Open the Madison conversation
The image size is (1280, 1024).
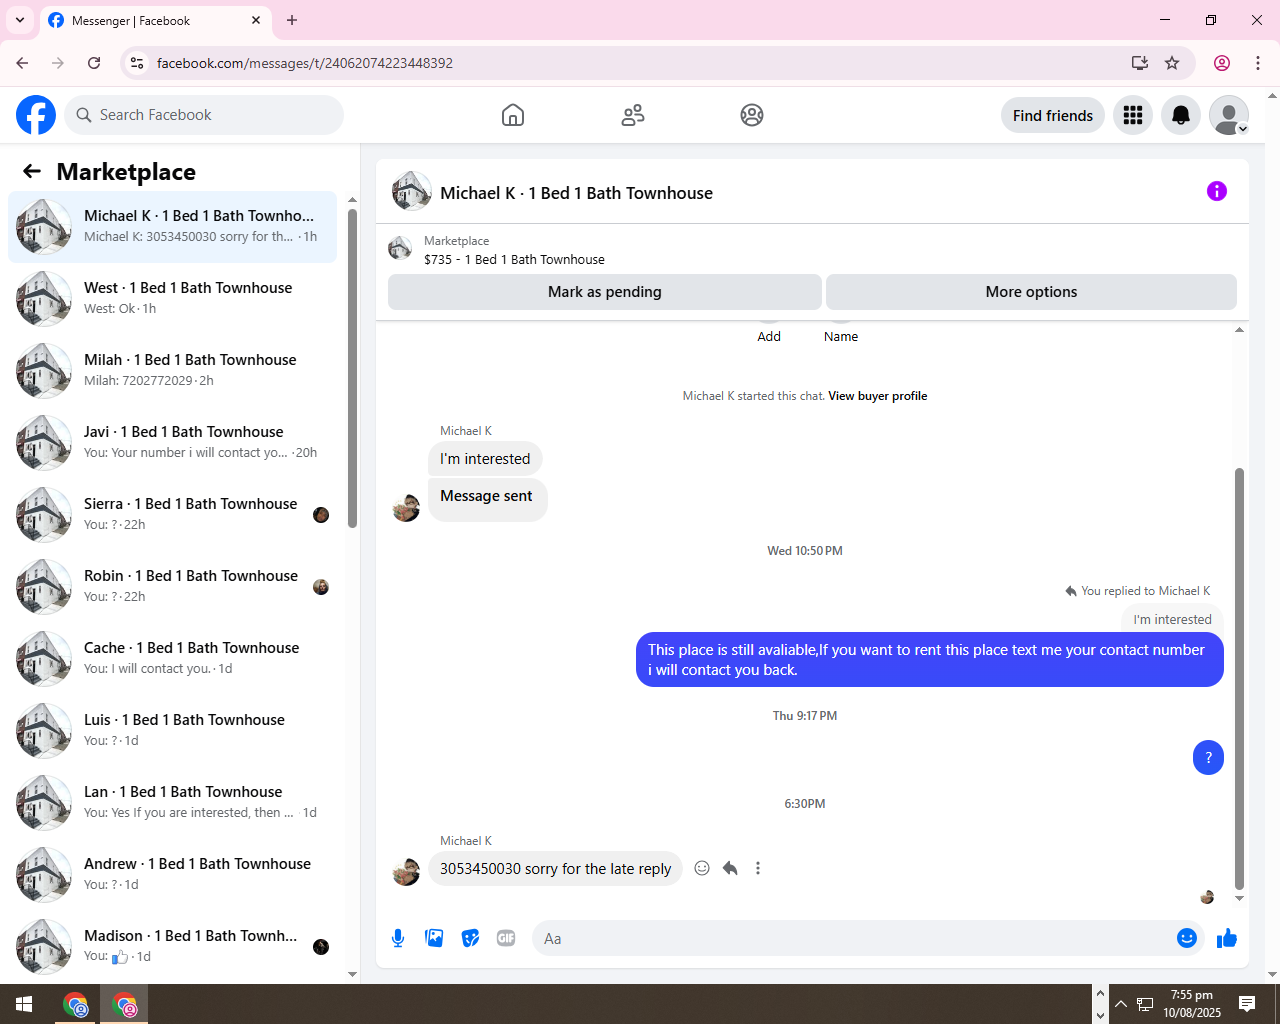click(x=172, y=945)
